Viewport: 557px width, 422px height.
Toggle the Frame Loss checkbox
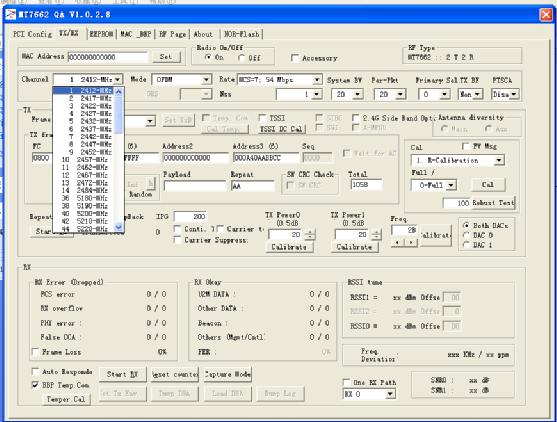(36, 352)
